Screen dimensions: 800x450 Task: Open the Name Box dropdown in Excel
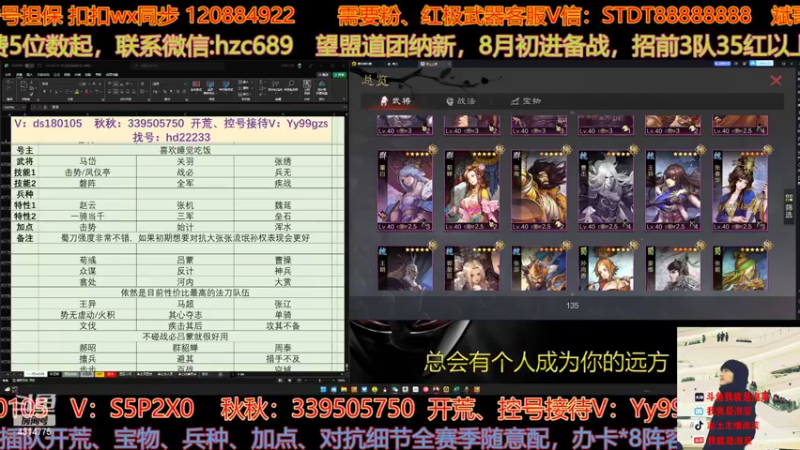click(23, 107)
